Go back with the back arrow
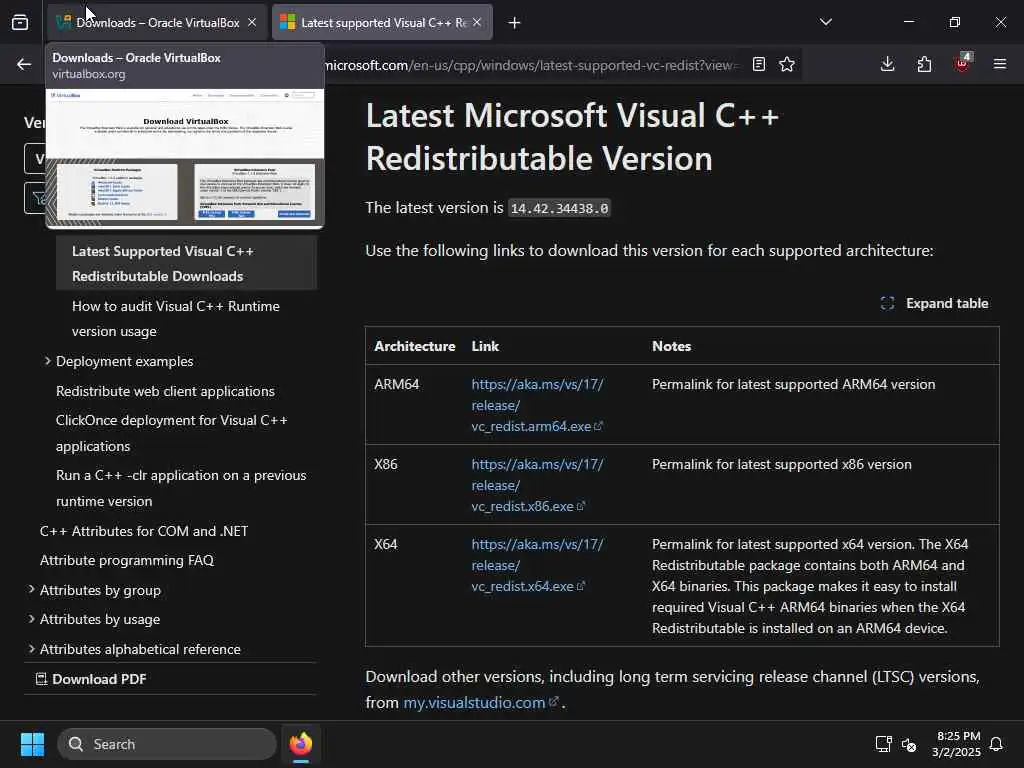 pyautogui.click(x=24, y=64)
